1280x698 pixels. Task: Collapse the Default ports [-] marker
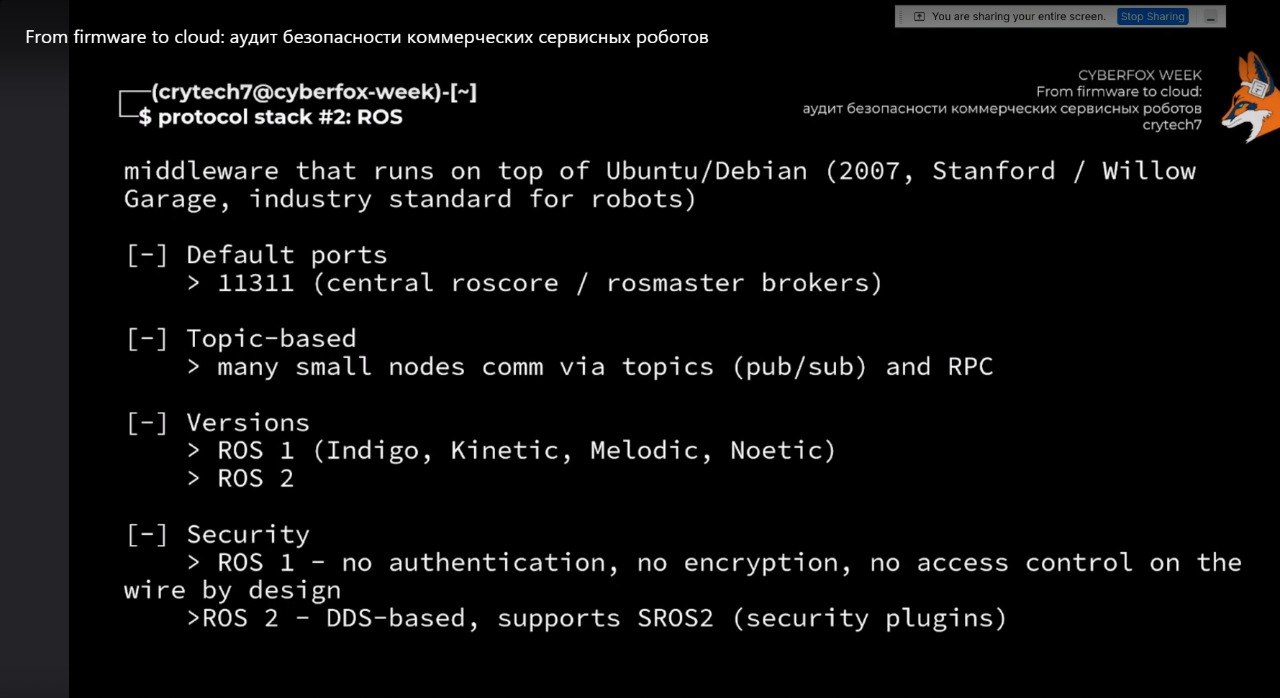pyautogui.click(x=147, y=255)
